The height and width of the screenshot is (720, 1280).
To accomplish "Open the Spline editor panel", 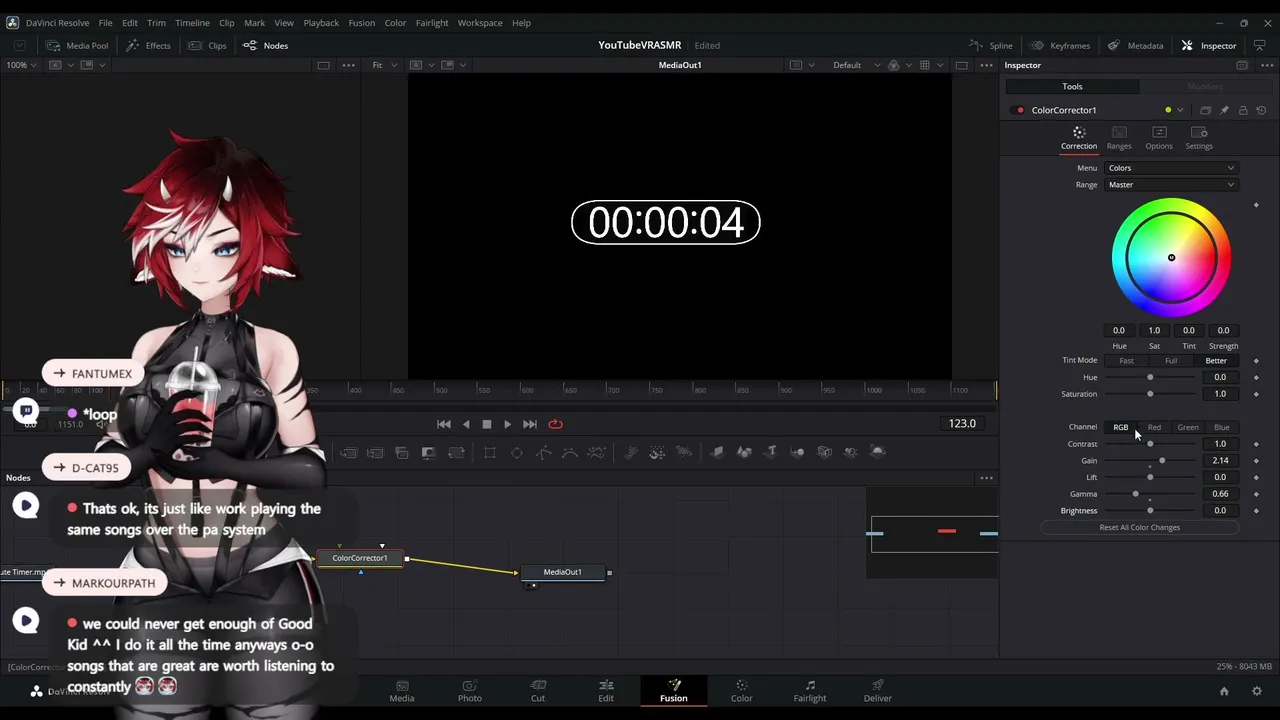I will point(991,45).
